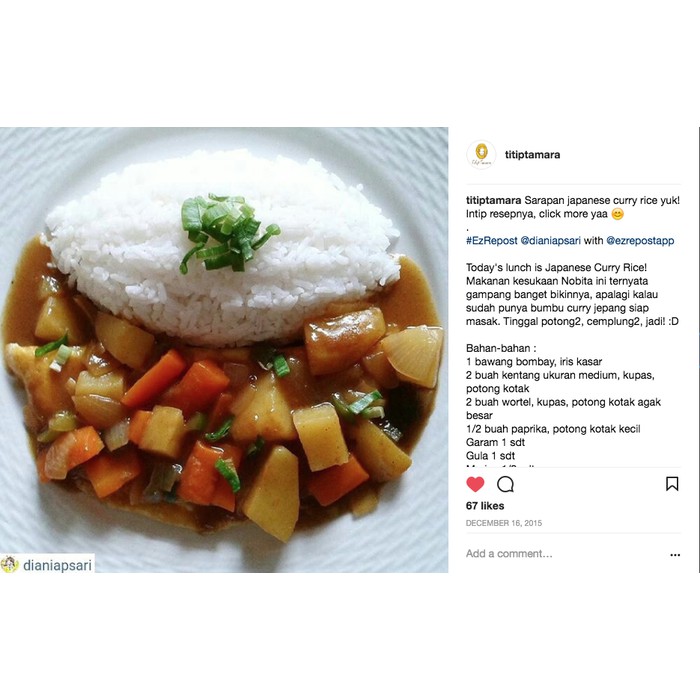This screenshot has width=700, height=700.
Task: Open comments via speech bubble icon
Action: tap(505, 484)
